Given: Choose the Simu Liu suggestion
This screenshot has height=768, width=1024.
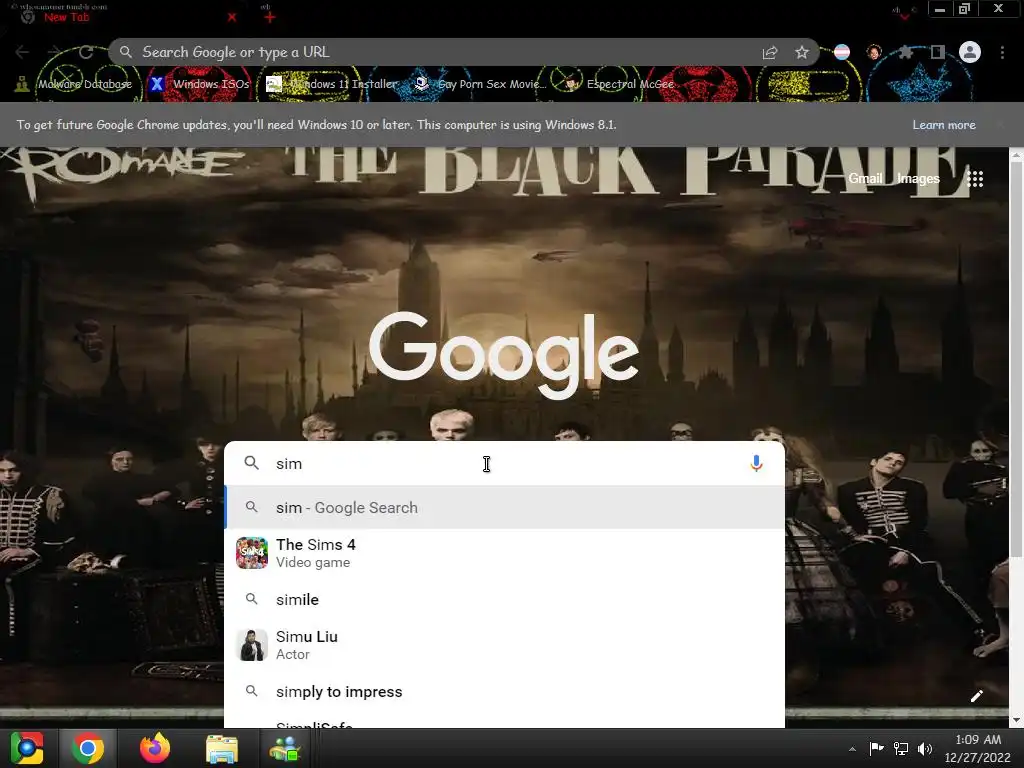Looking at the screenshot, I should [x=504, y=645].
